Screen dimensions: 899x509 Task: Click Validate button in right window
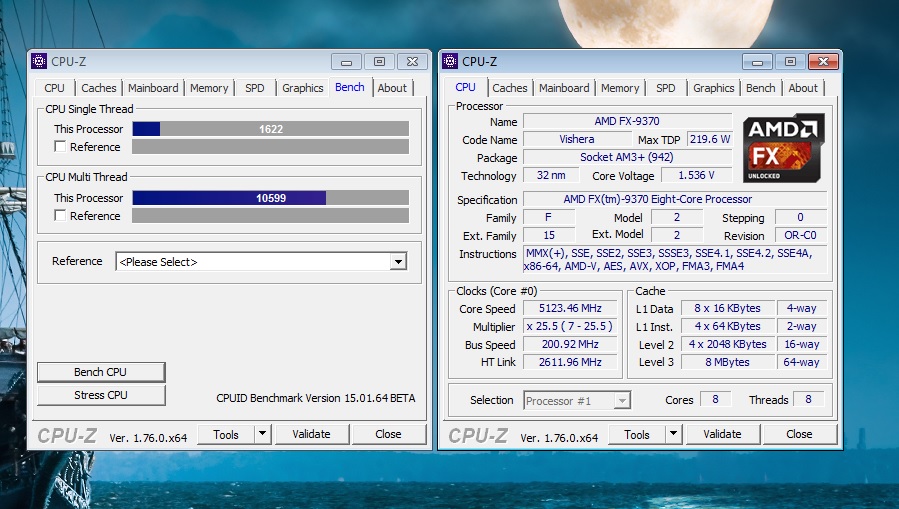pos(722,434)
